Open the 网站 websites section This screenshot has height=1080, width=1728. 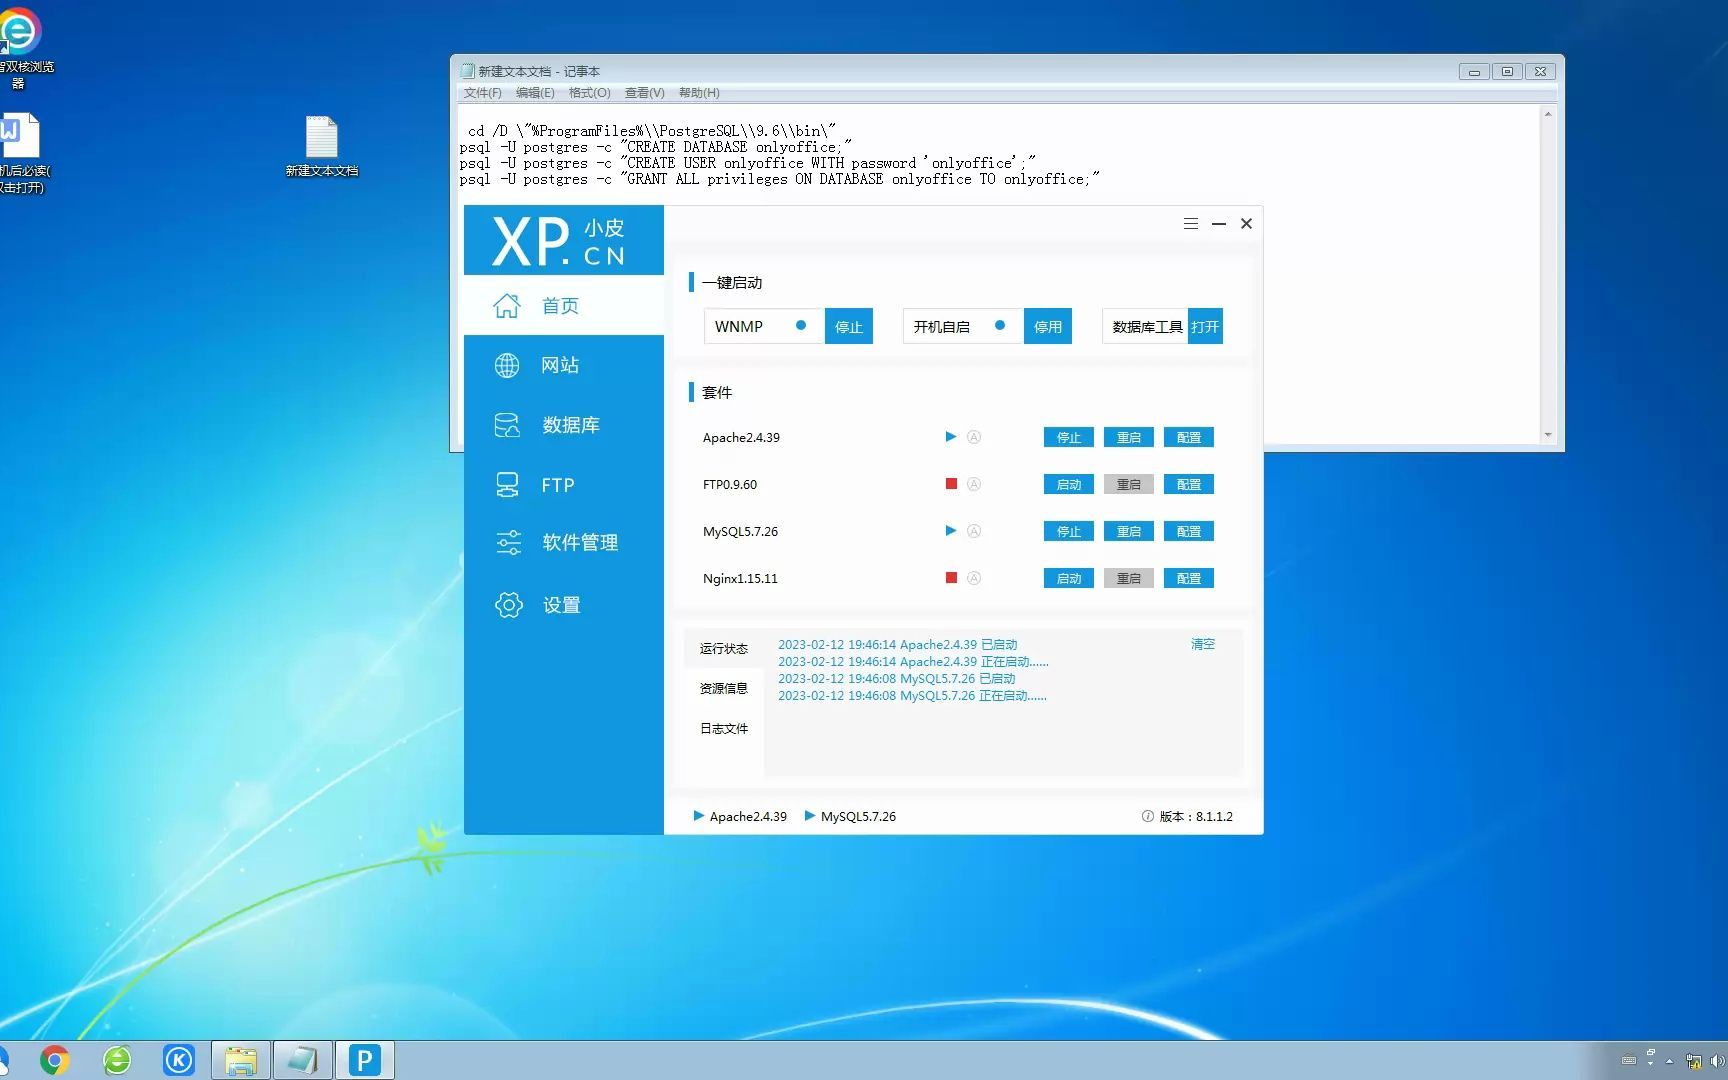tap(563, 365)
